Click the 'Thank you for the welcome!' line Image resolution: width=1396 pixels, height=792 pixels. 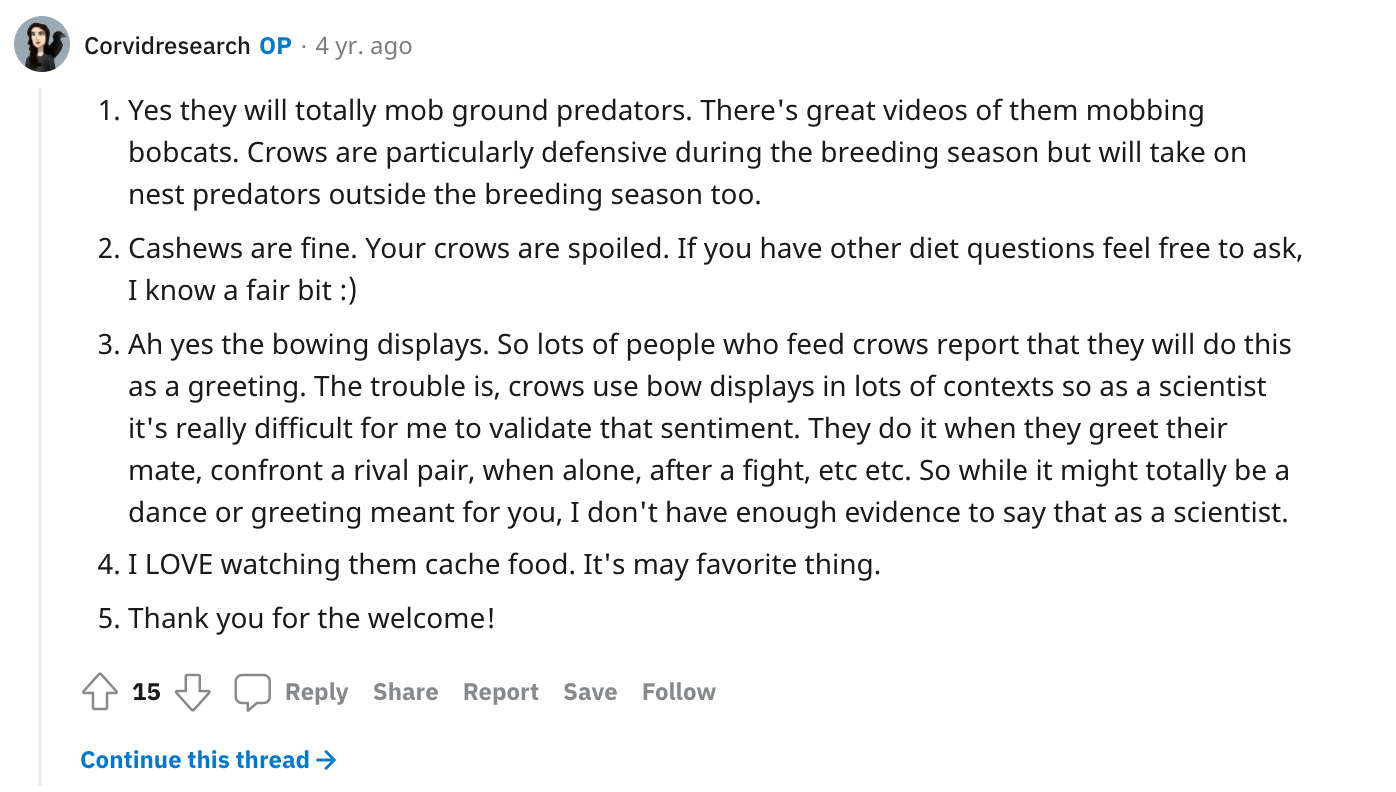pyautogui.click(x=310, y=618)
